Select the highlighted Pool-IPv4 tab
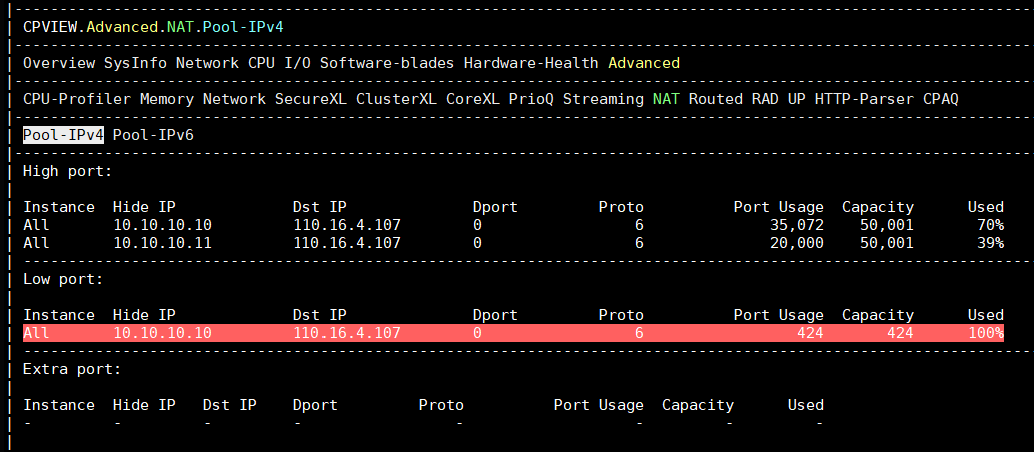This screenshot has height=452, width=1034. coord(63,135)
